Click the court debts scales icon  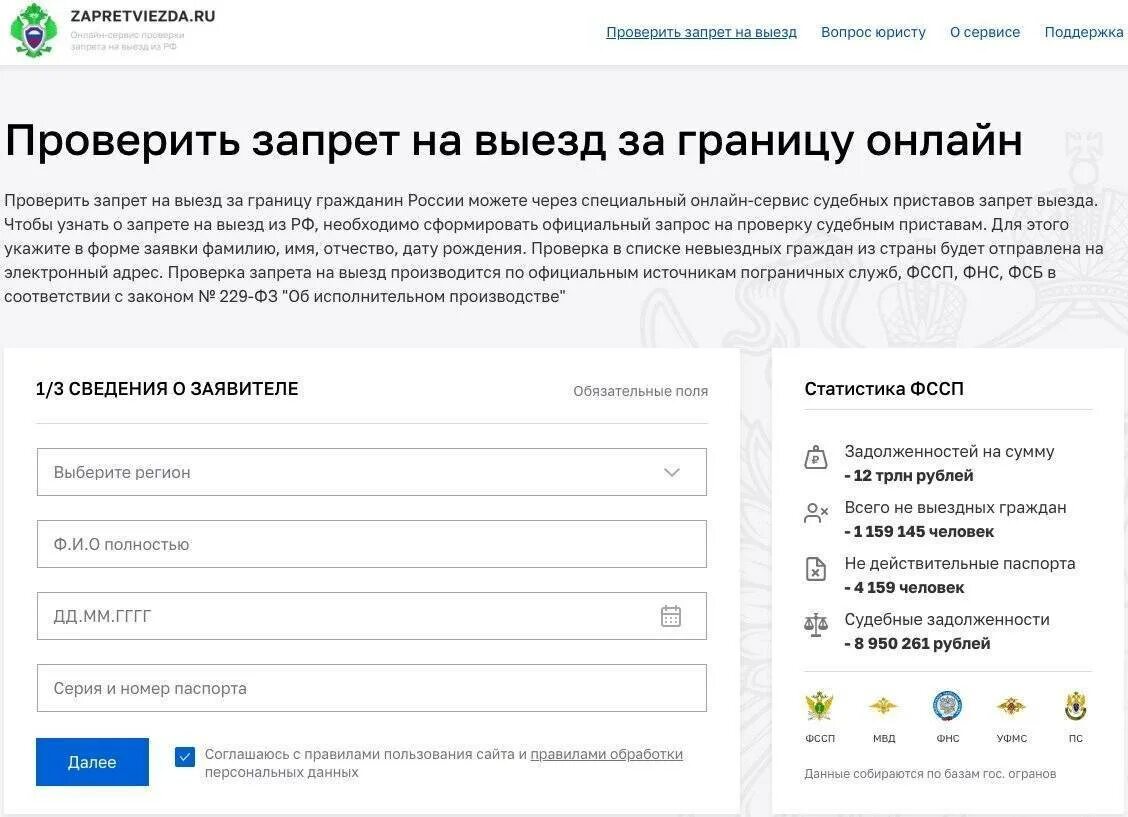pos(816,625)
